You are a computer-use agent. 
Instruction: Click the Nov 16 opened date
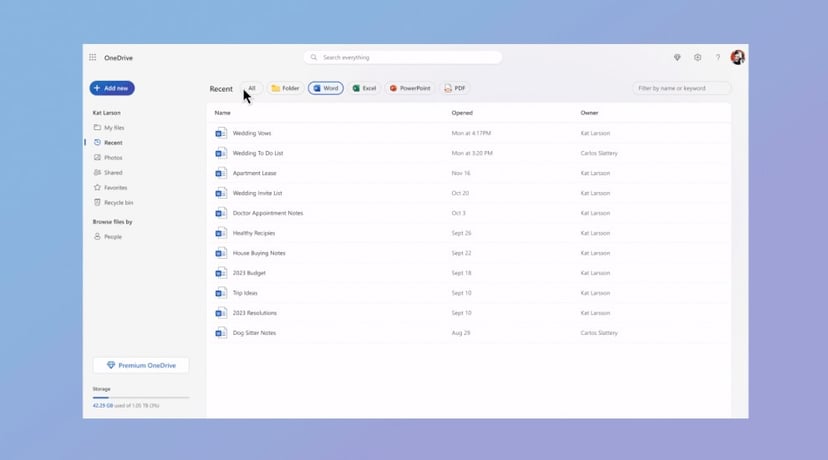[460, 173]
